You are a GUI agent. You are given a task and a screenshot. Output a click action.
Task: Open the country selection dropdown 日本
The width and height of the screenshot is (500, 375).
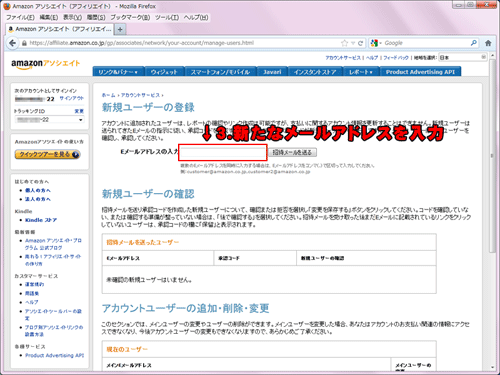tap(462, 57)
